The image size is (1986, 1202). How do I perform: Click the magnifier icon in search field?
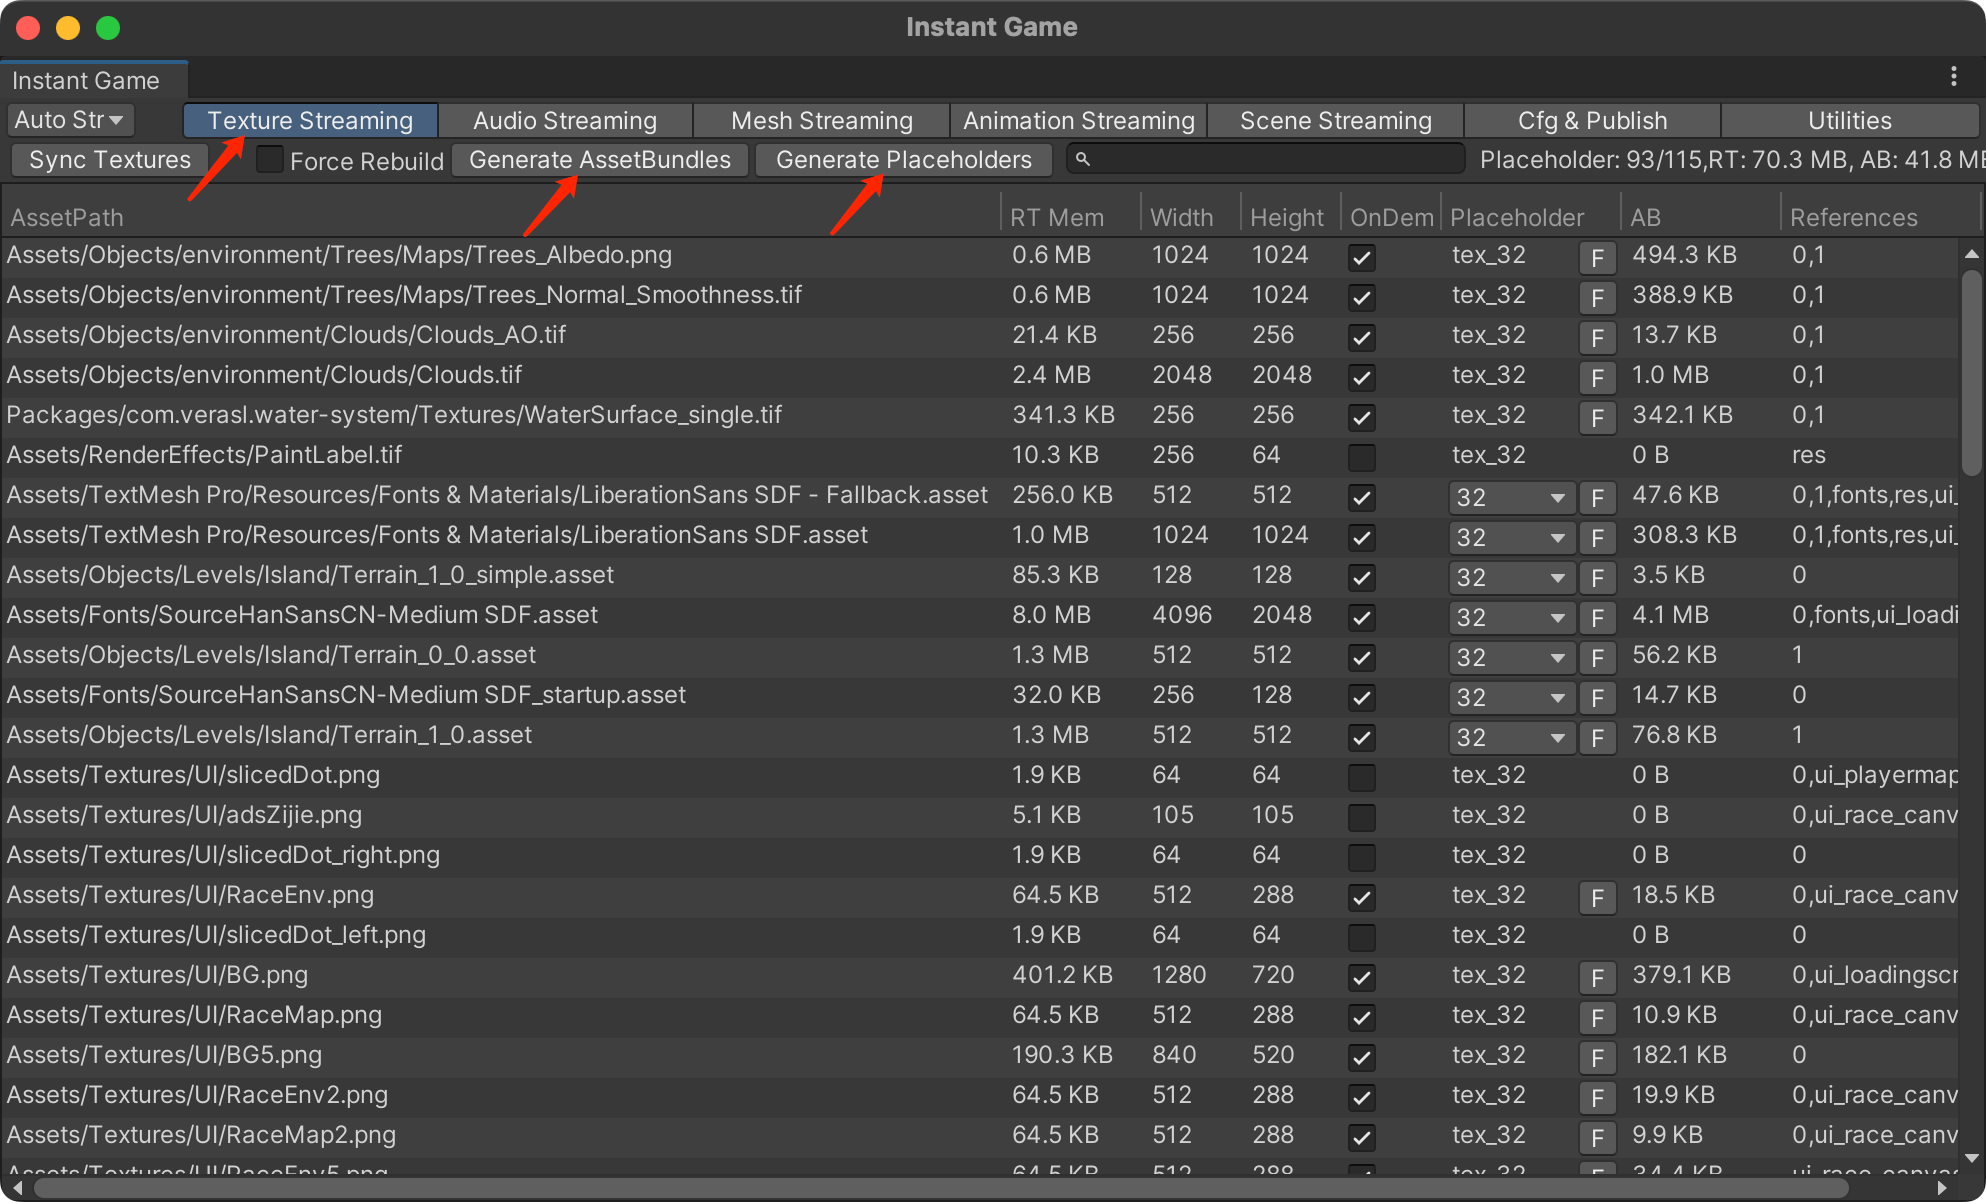tap(1083, 160)
